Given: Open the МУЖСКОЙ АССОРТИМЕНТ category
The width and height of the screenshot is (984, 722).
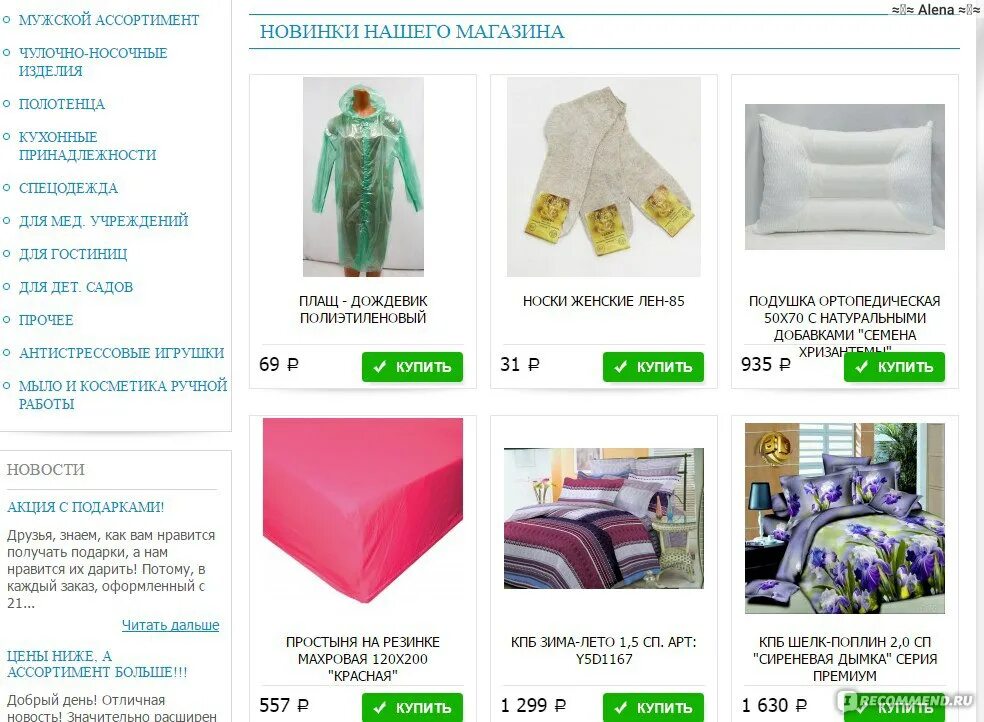Looking at the screenshot, I should pyautogui.click(x=109, y=20).
